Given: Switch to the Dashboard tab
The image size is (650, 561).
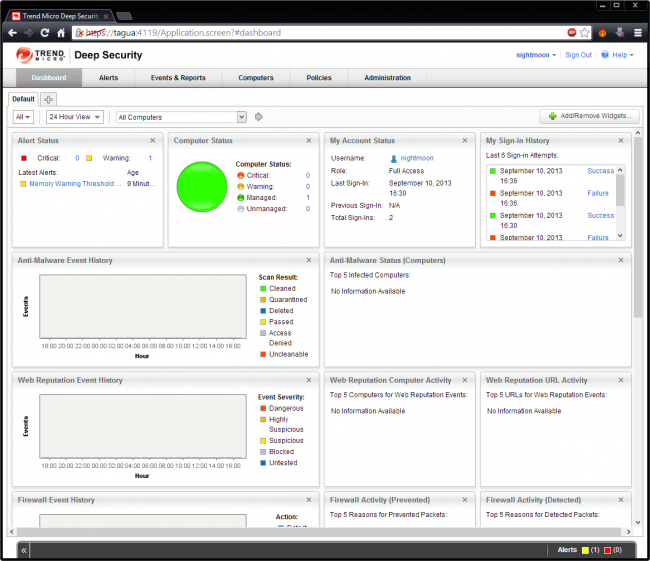Looking at the screenshot, I should 49,78.
